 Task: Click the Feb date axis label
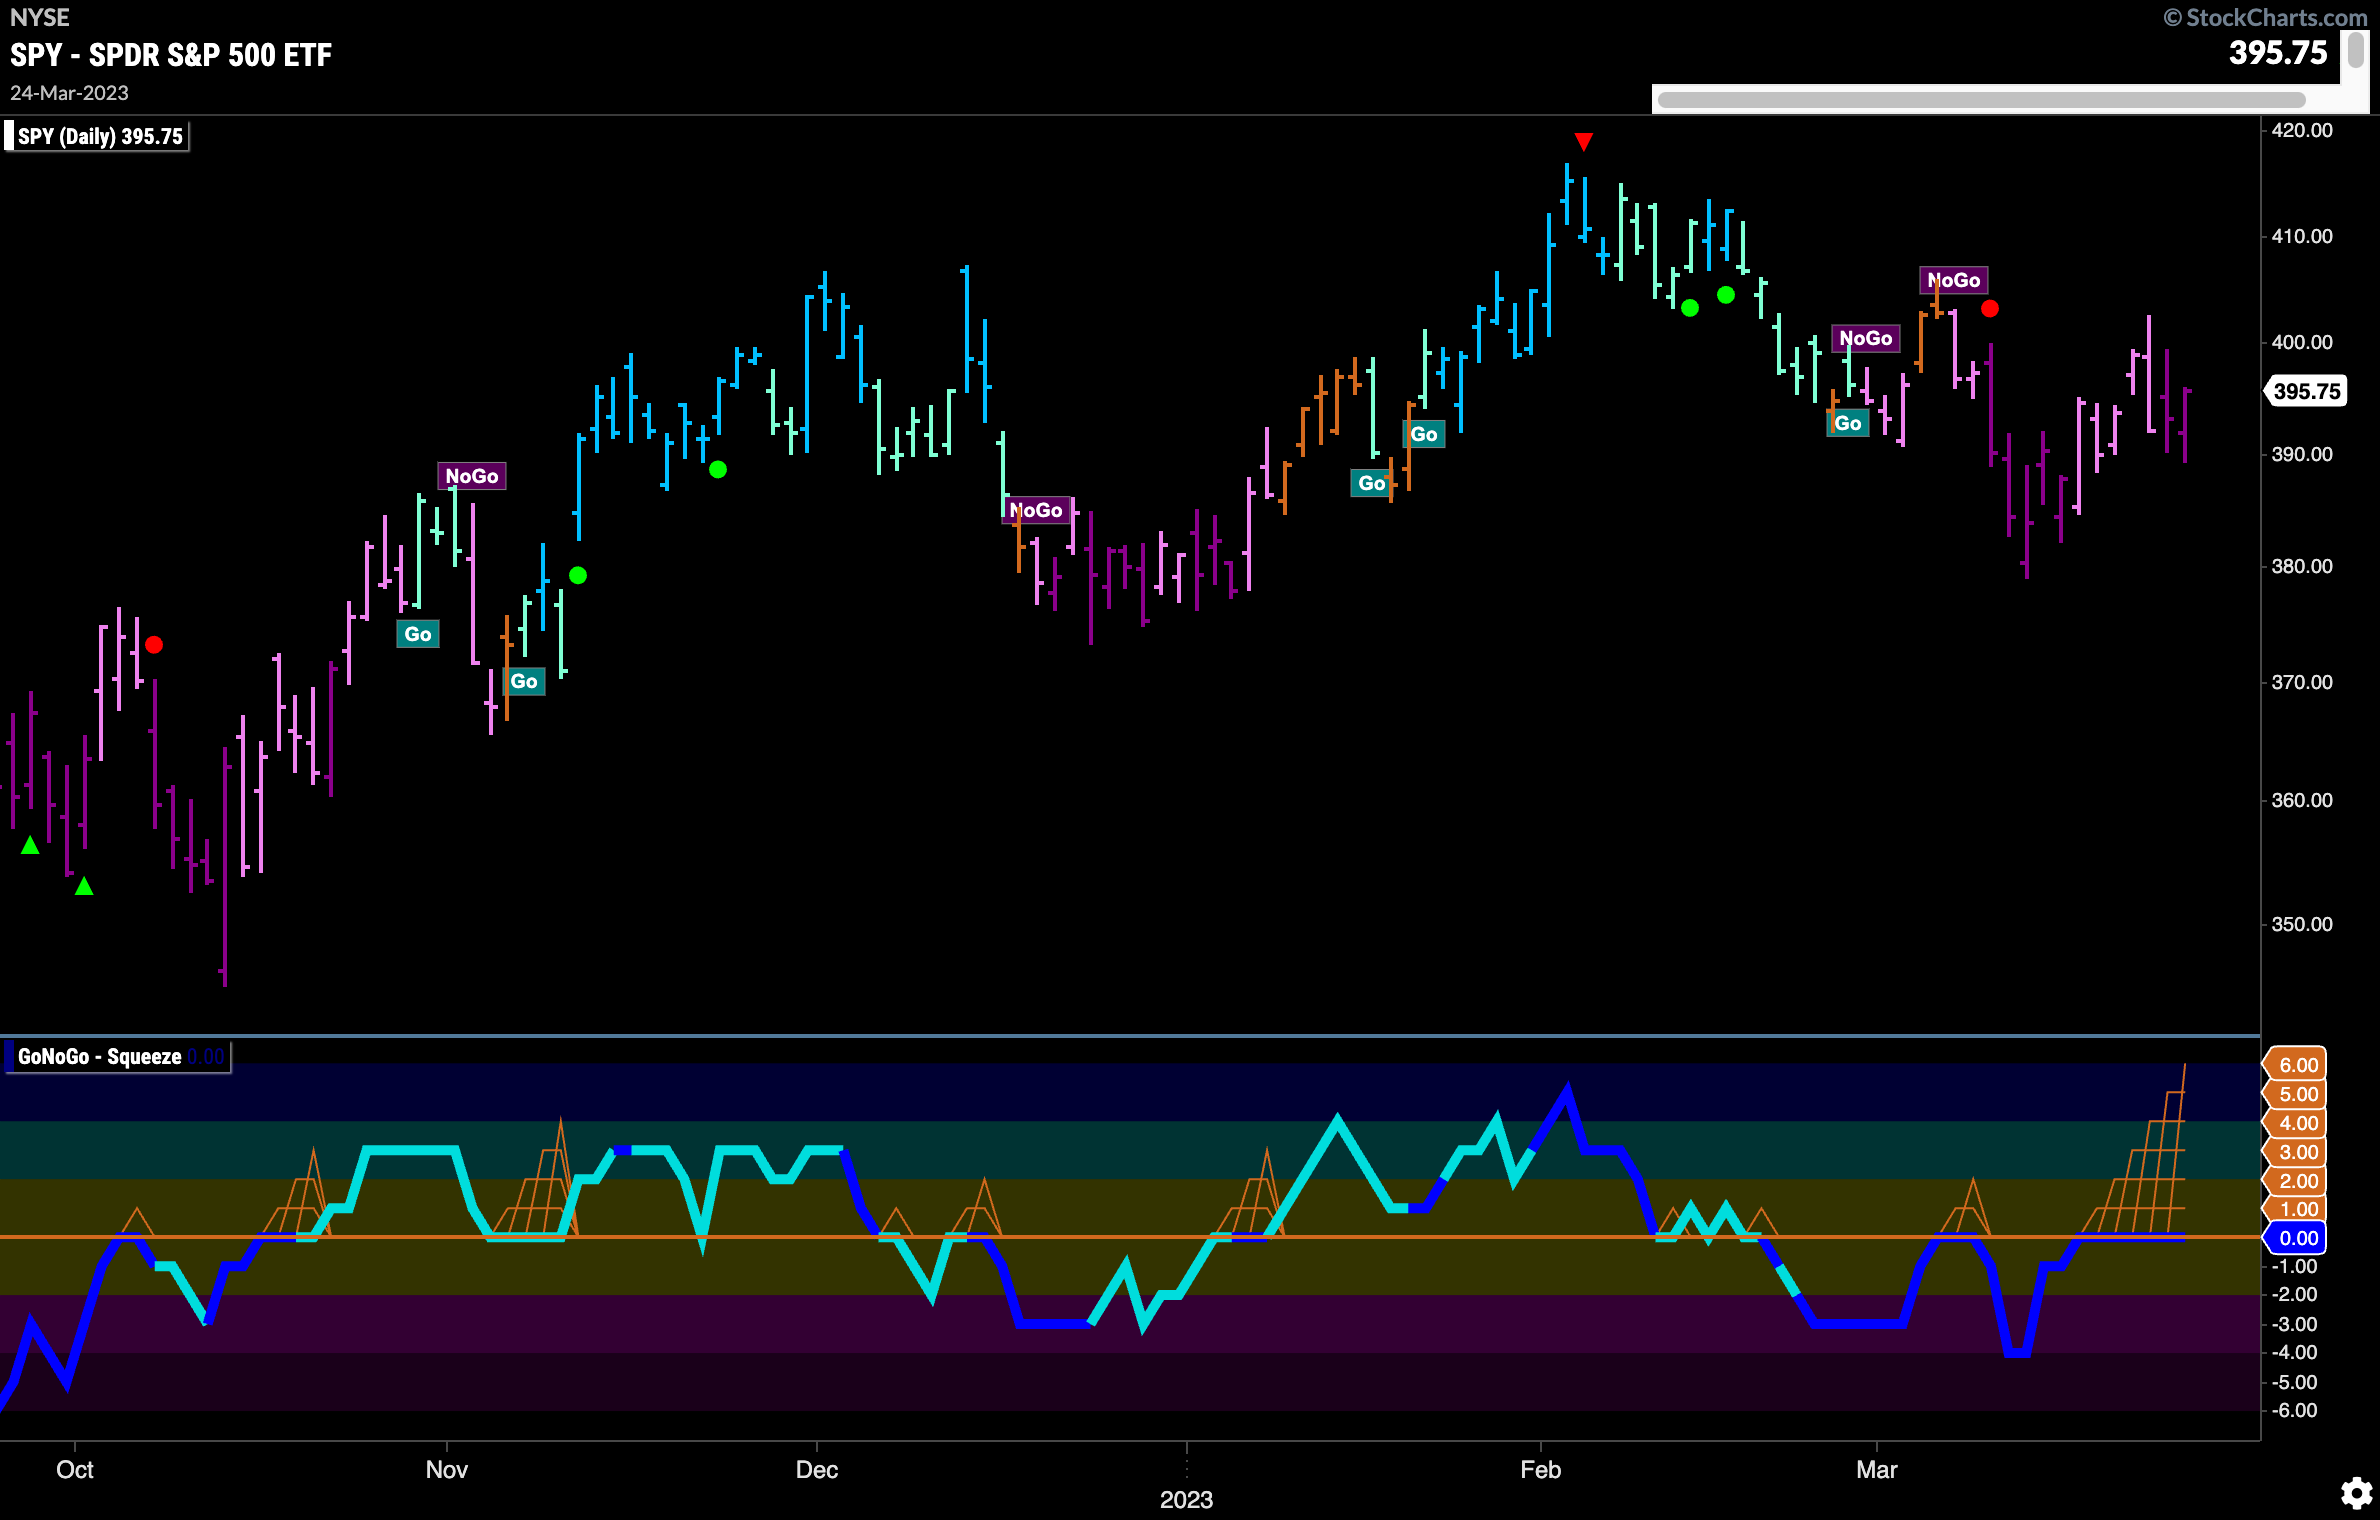pyautogui.click(x=1540, y=1470)
